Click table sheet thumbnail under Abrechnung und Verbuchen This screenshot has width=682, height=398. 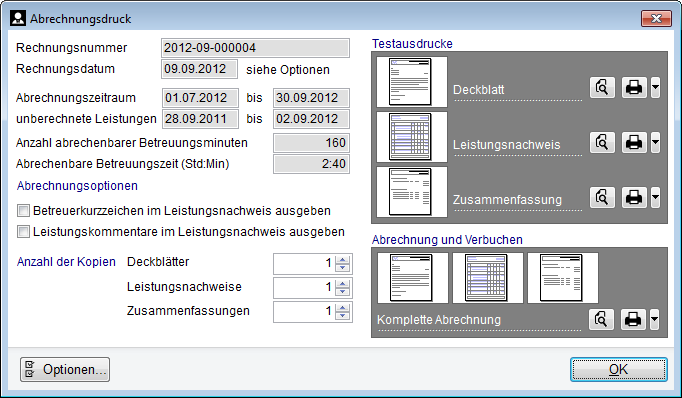(488, 278)
